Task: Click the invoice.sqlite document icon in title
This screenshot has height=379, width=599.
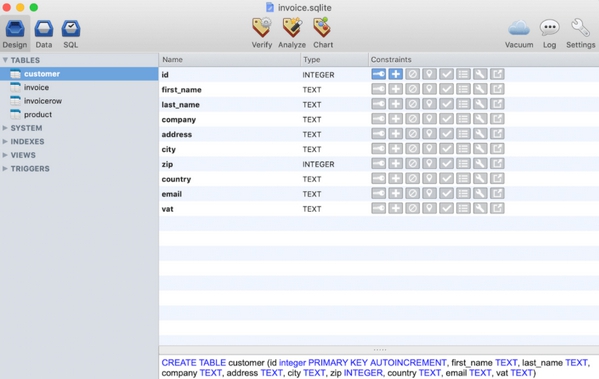Action: tap(270, 7)
